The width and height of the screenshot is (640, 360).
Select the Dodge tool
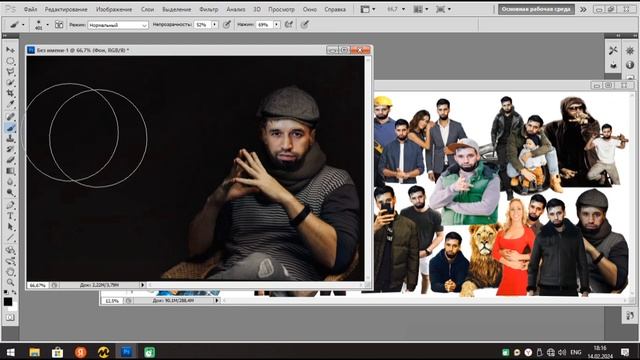[x=10, y=193]
